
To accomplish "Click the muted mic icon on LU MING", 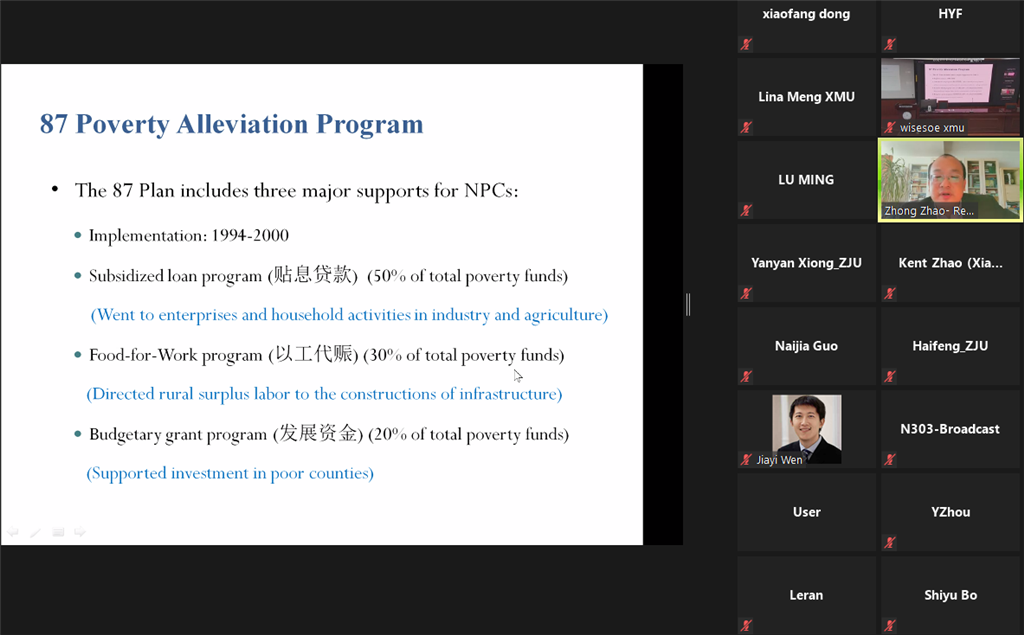I will (x=746, y=210).
